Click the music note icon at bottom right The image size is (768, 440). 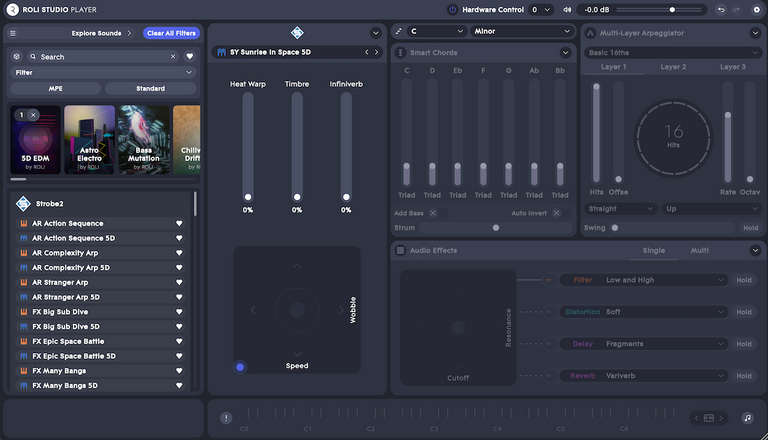pos(747,418)
